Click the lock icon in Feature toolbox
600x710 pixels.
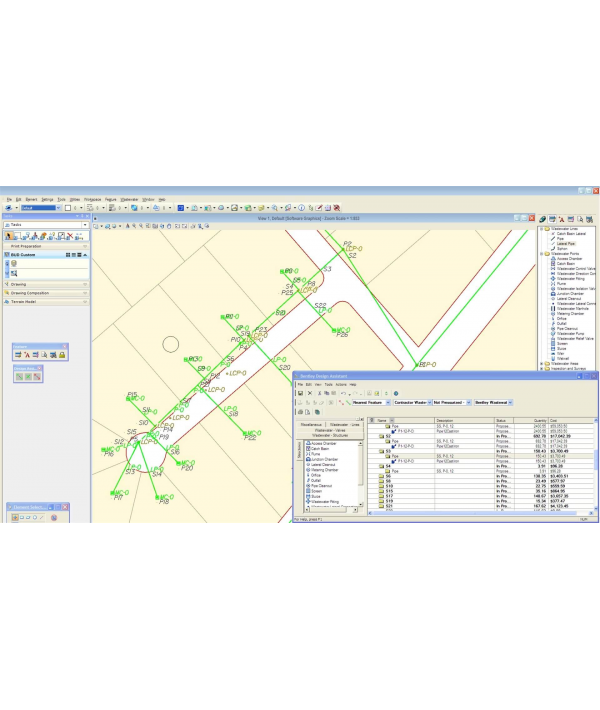62,355
